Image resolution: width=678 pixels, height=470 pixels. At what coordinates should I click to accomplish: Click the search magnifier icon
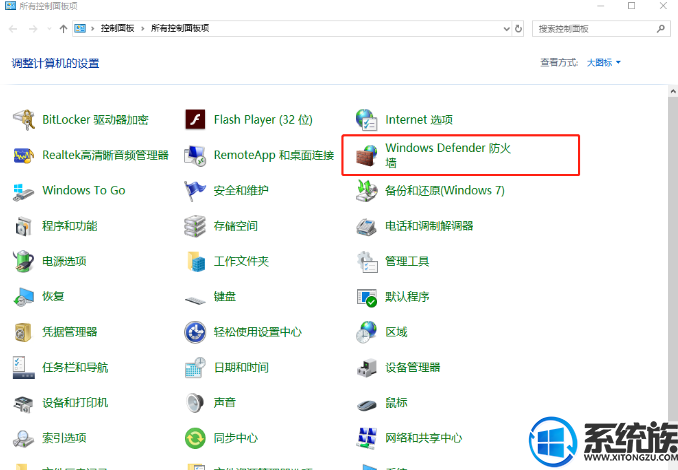[x=661, y=29]
